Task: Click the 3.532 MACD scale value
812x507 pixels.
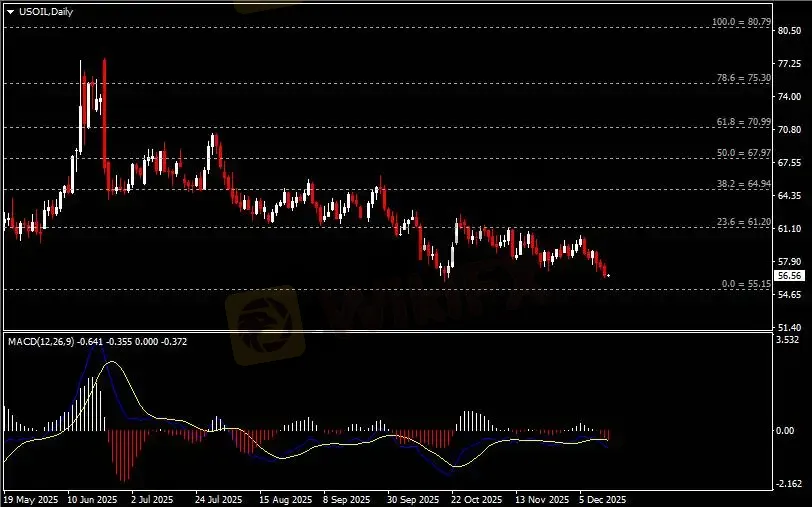Action: [x=788, y=340]
